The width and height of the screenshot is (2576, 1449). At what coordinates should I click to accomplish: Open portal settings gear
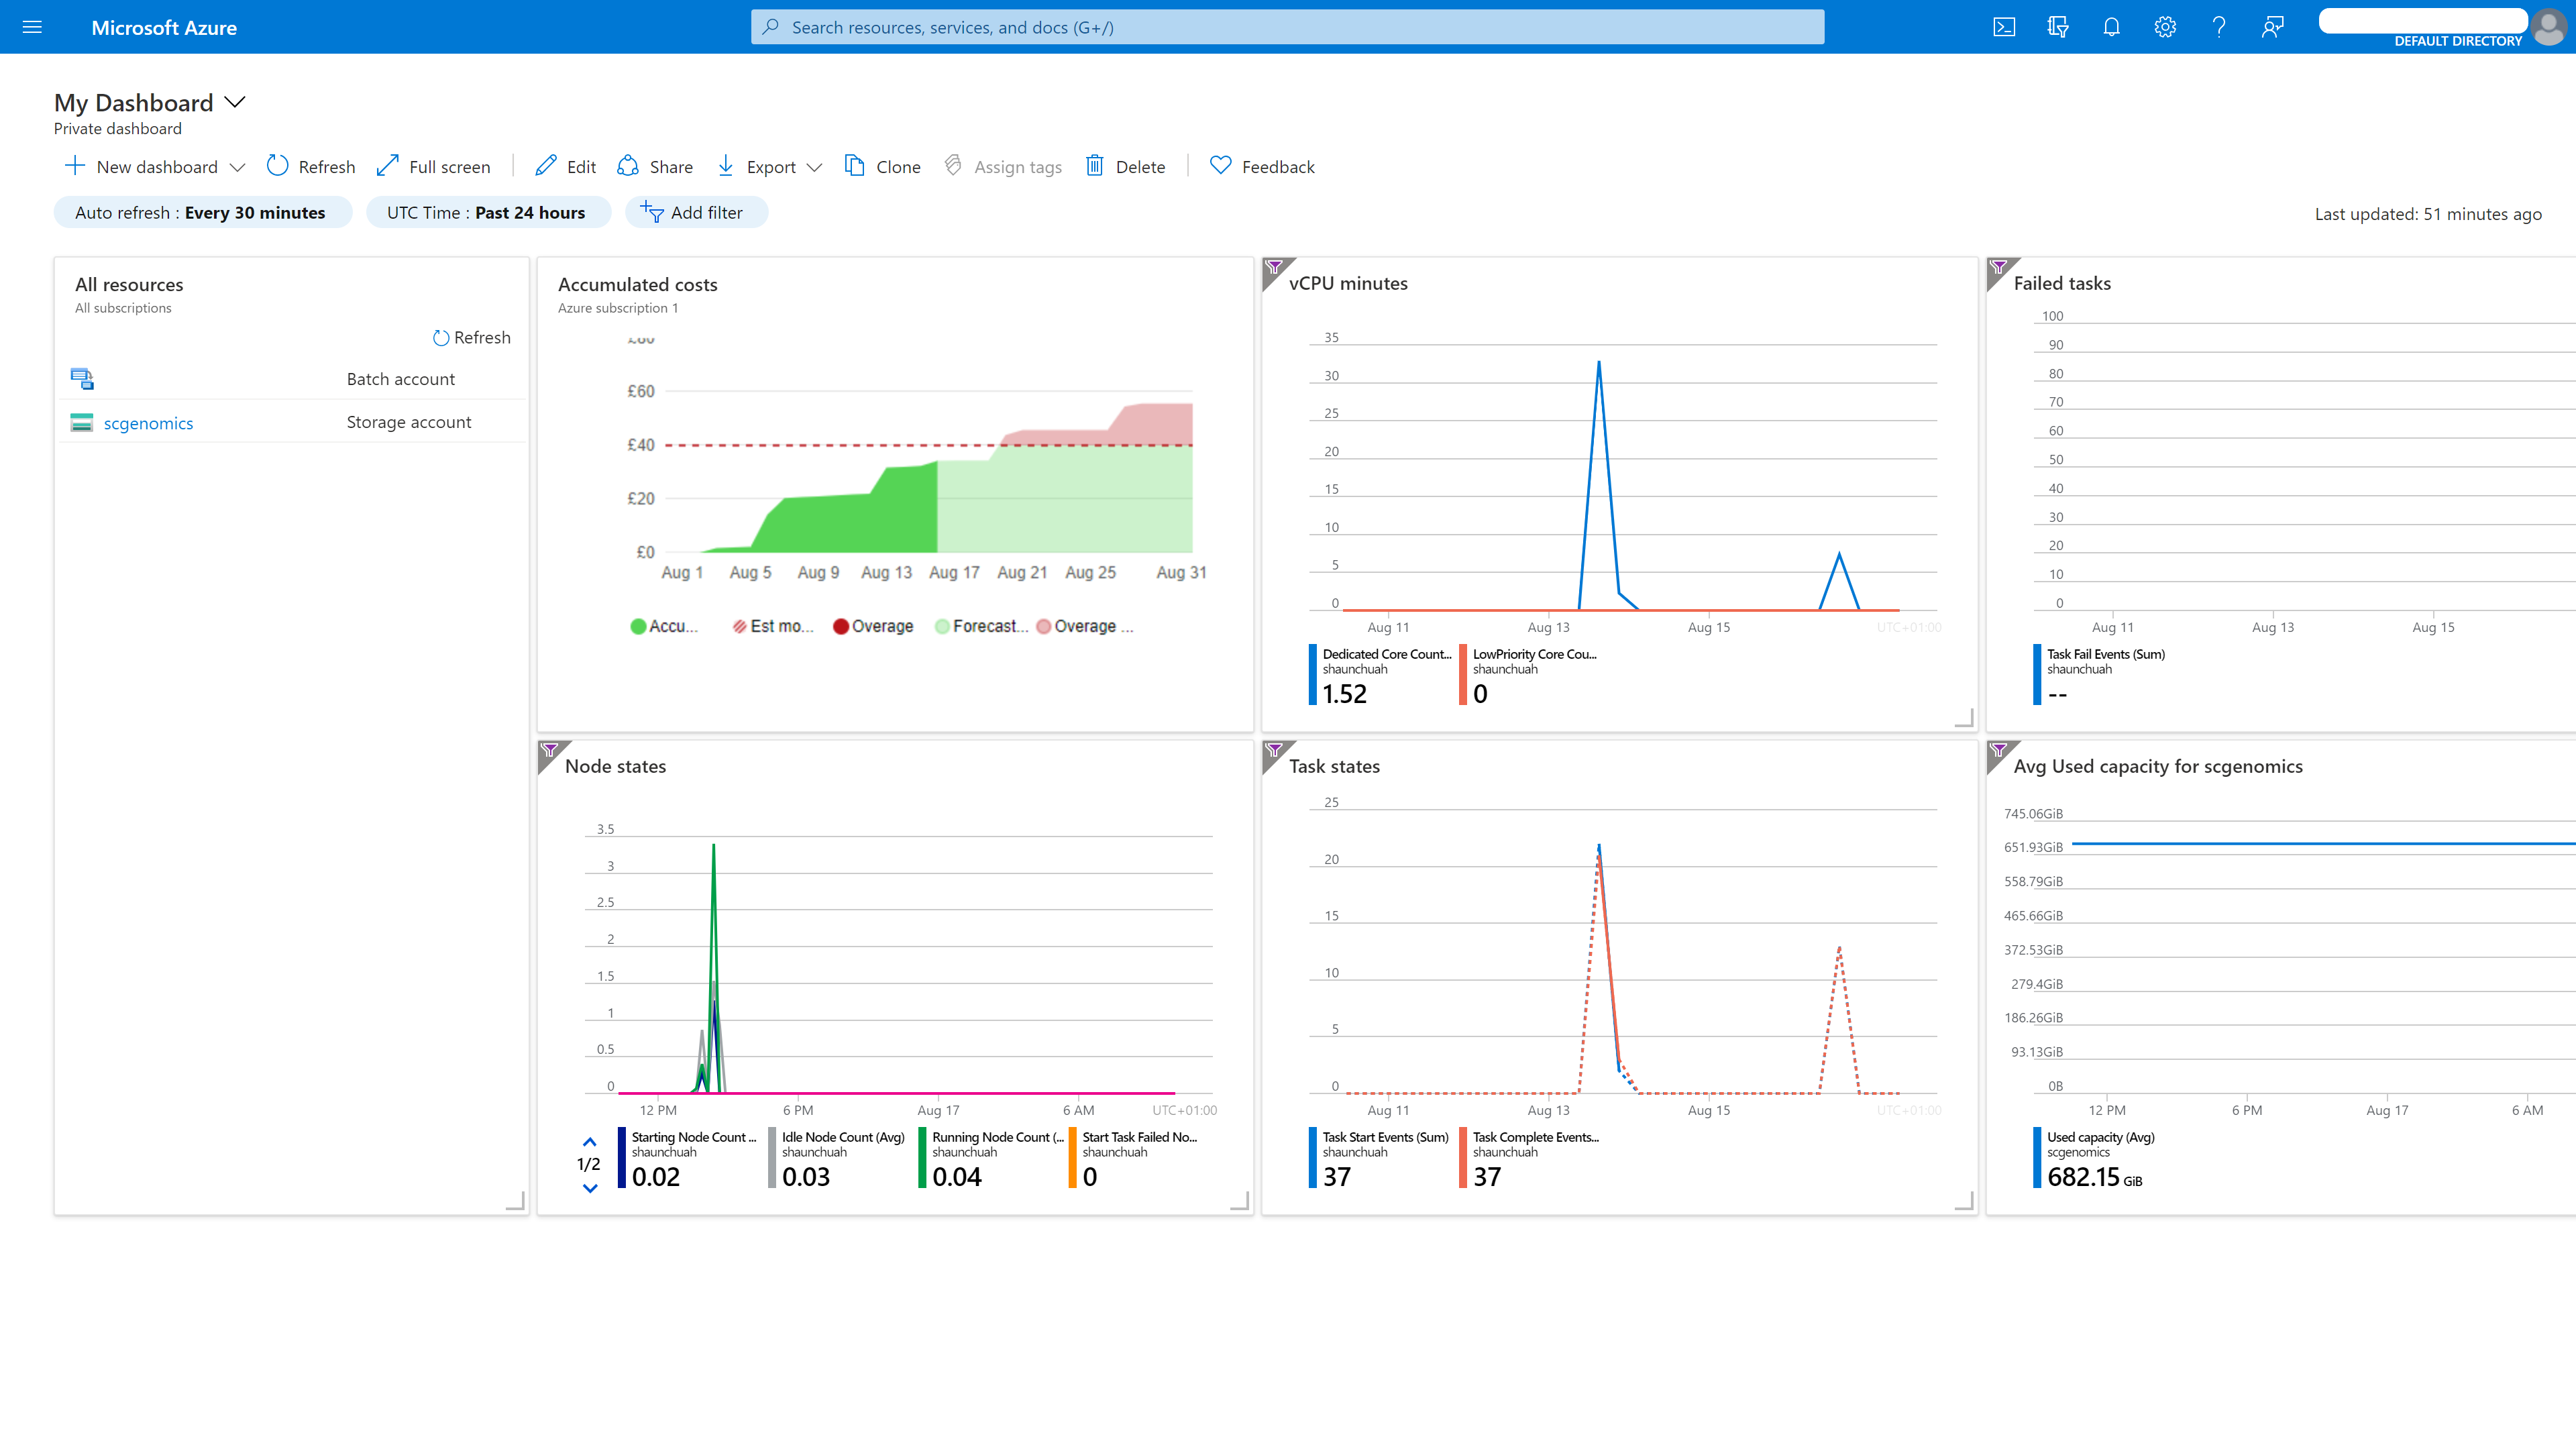[2165, 27]
